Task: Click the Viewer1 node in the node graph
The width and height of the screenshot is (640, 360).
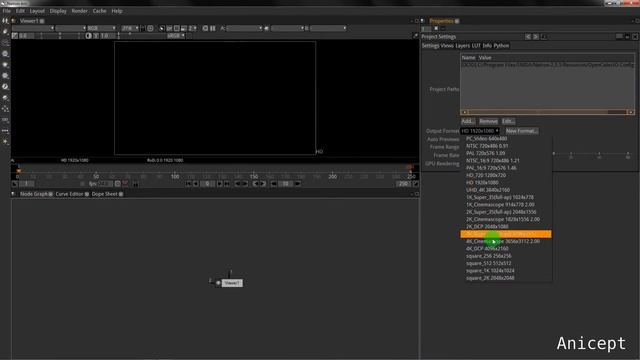Action: (x=232, y=283)
